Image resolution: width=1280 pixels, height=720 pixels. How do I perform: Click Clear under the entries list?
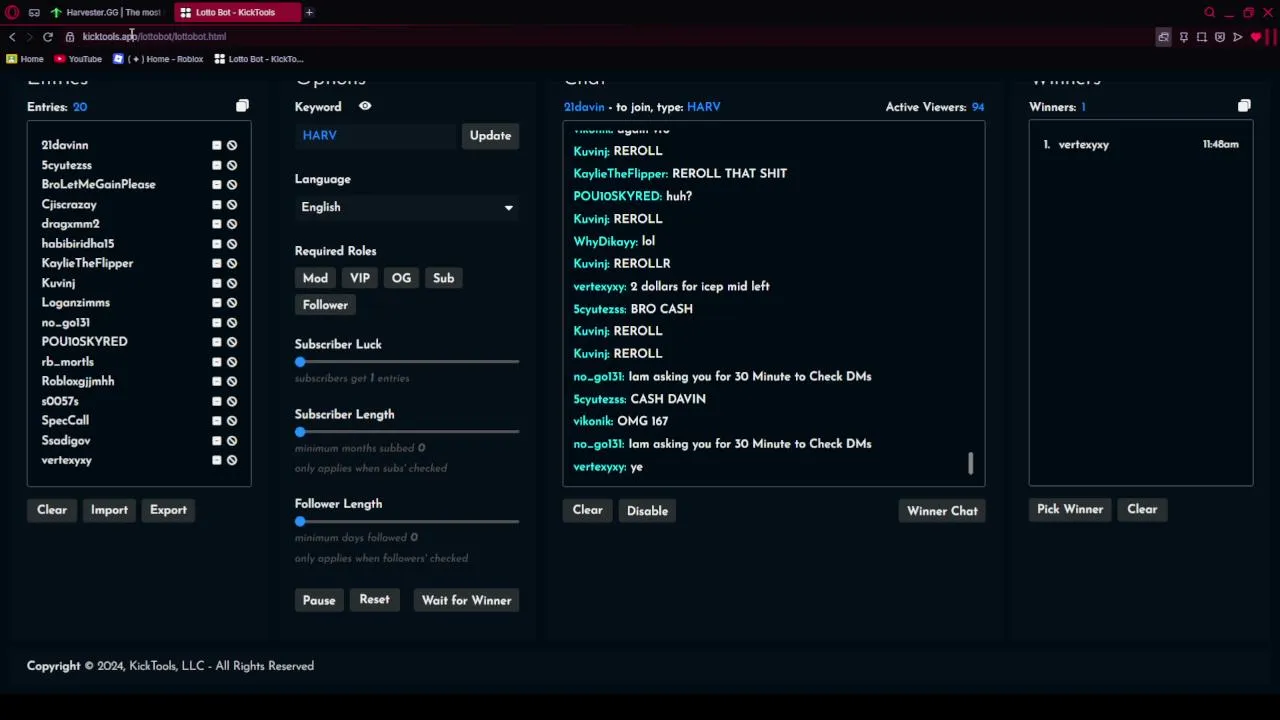pos(52,510)
